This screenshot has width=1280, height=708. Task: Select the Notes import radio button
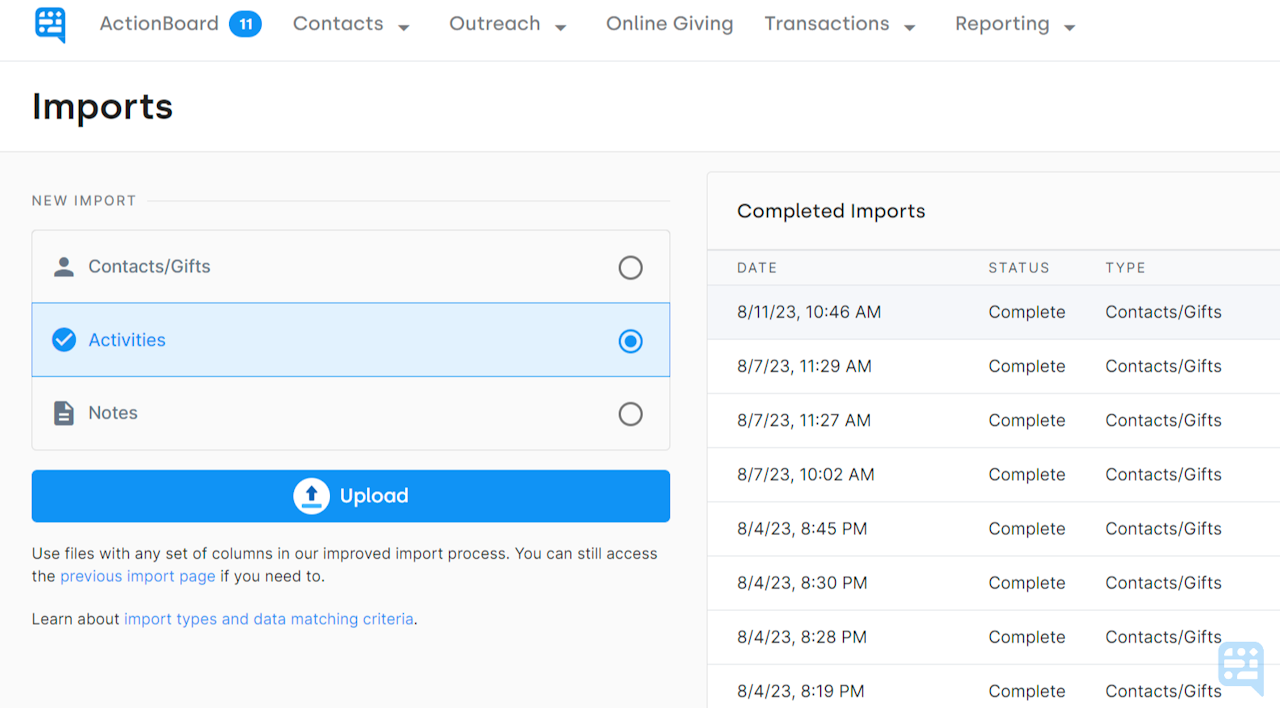point(630,413)
